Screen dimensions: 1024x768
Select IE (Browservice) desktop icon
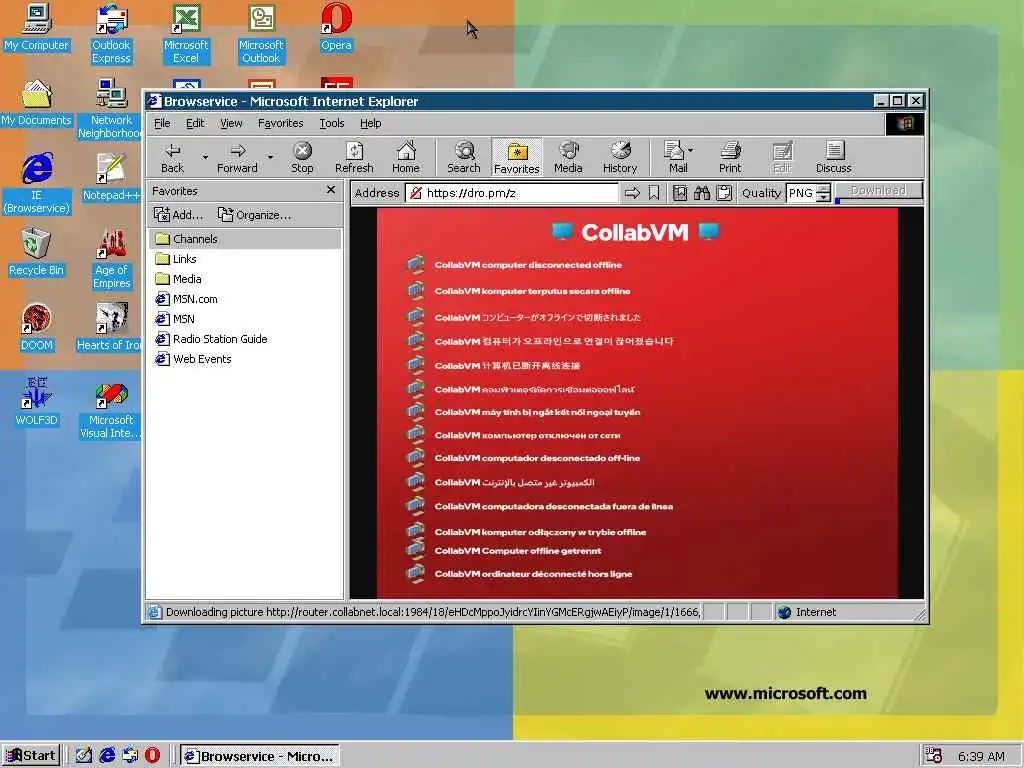click(x=37, y=184)
